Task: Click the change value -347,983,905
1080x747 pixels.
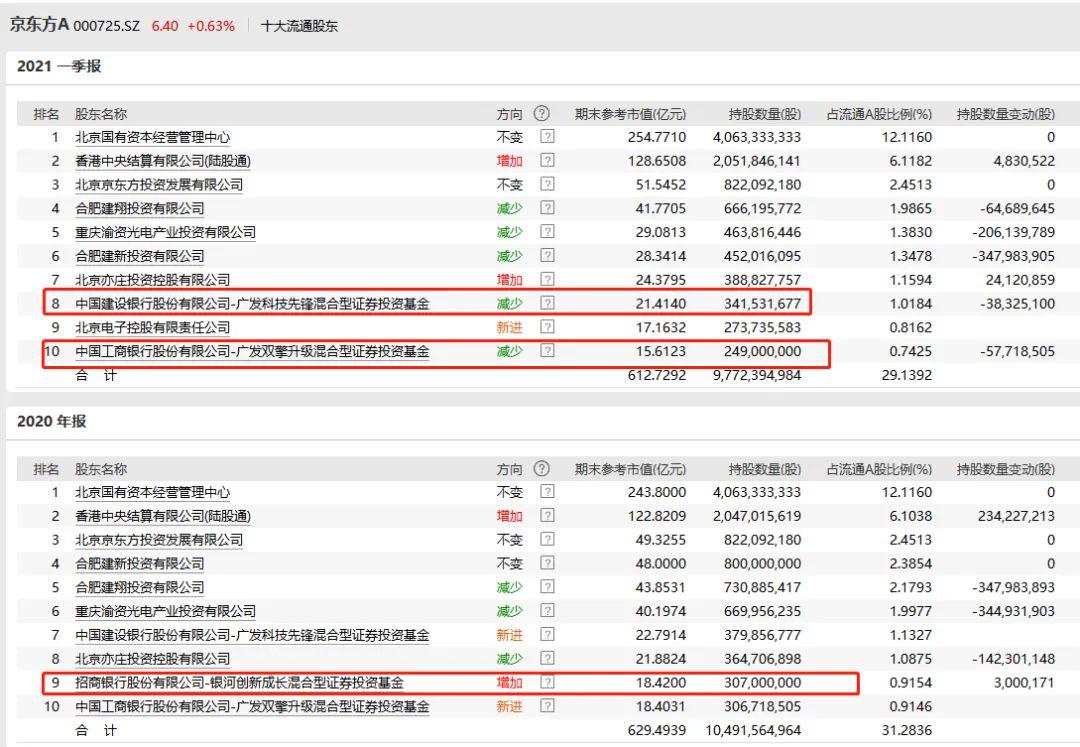Action: tap(1013, 256)
